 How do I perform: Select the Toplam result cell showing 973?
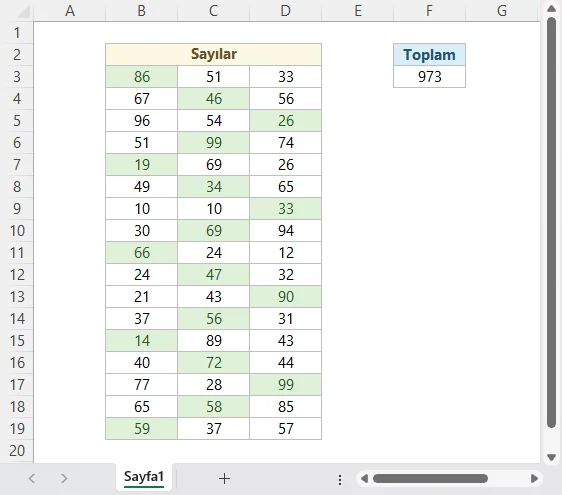(x=429, y=76)
